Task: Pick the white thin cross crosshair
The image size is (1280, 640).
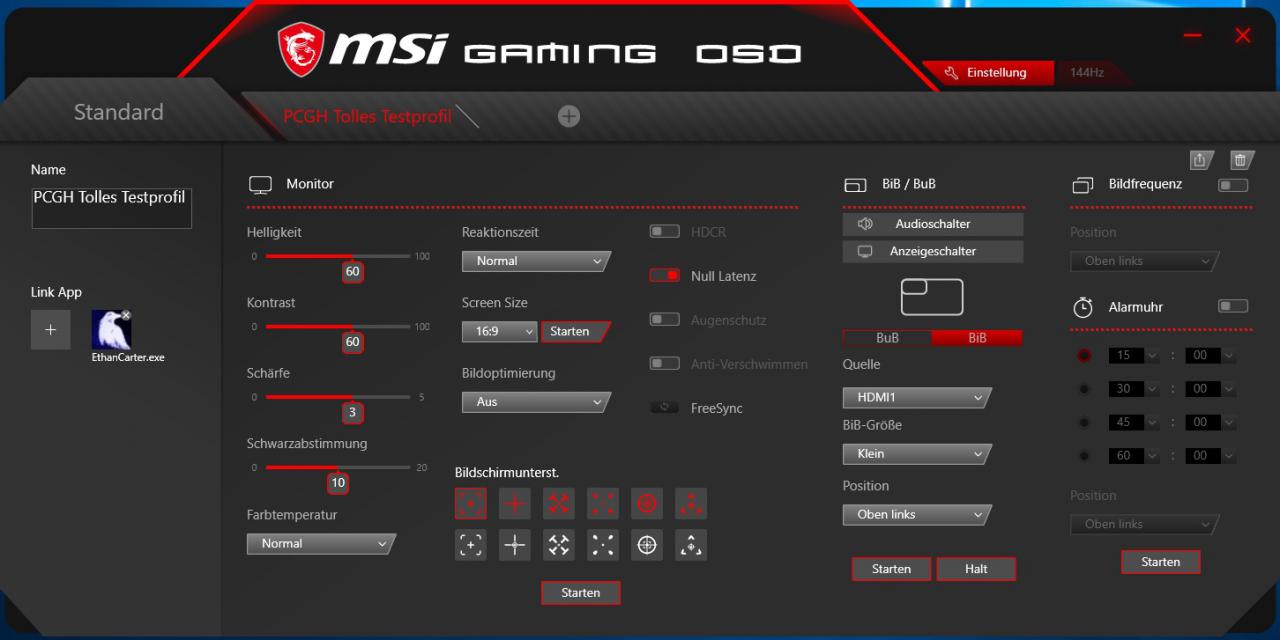Action: pyautogui.click(x=515, y=545)
